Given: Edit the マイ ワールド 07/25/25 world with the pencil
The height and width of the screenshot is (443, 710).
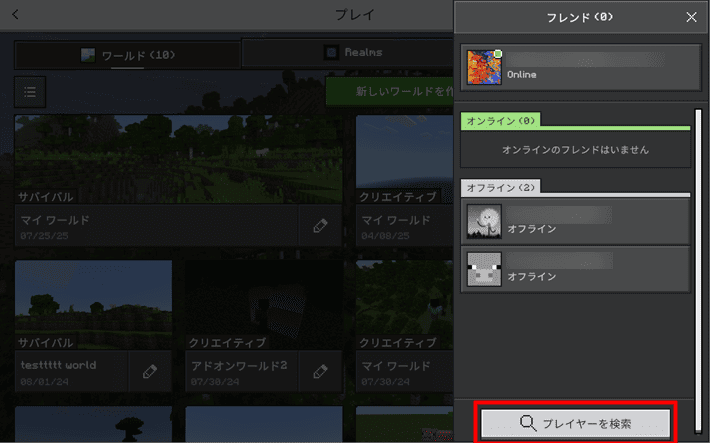Looking at the screenshot, I should point(320,226).
